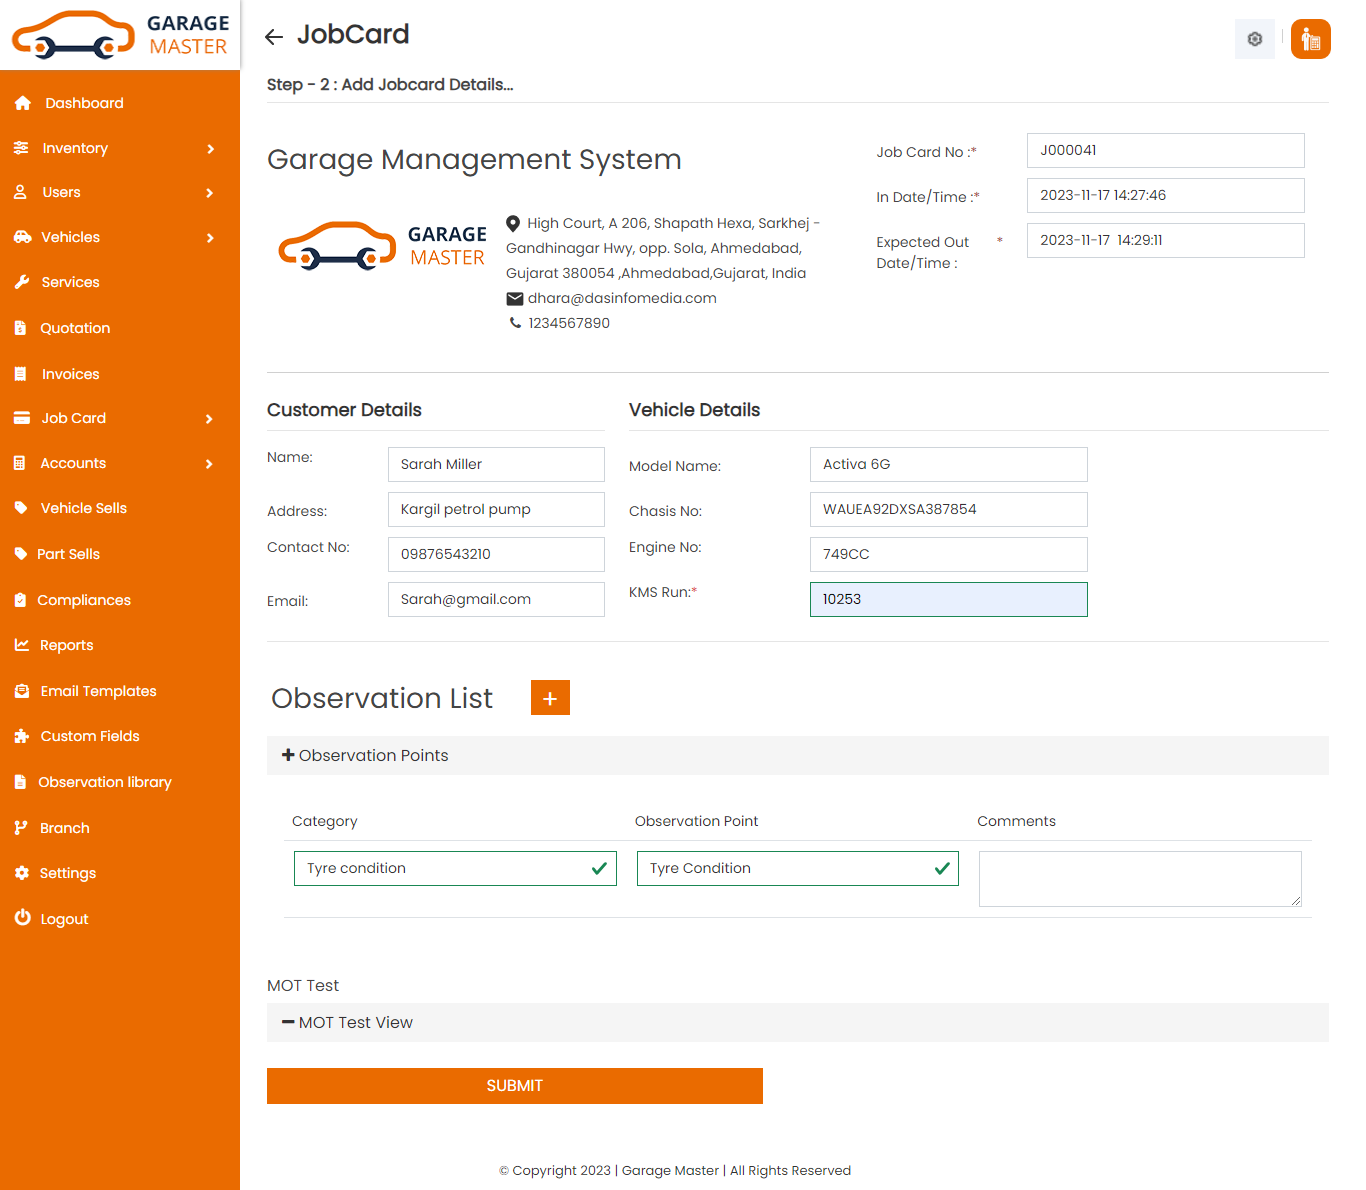Click the Logout power icon

22,918
